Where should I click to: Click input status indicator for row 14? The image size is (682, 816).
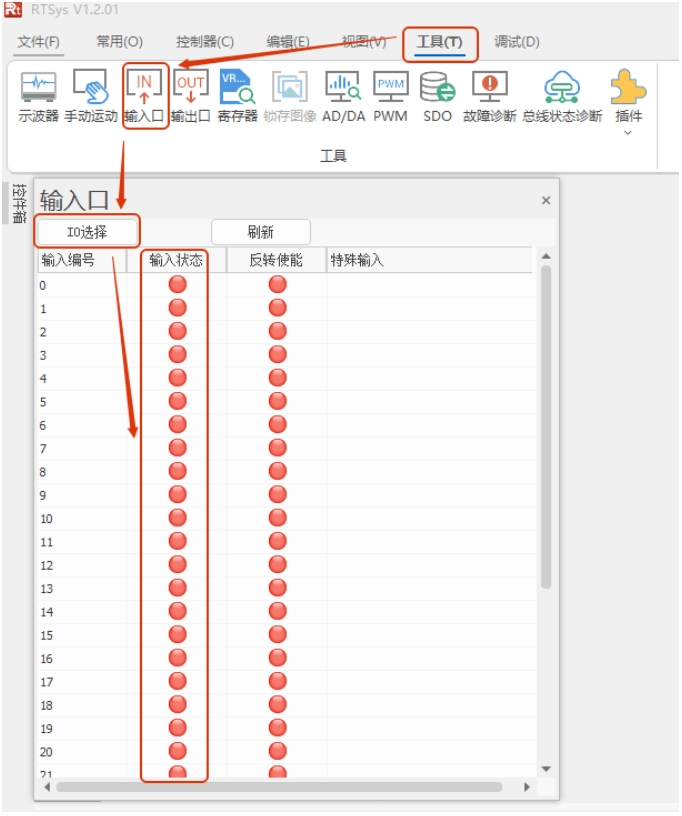(x=177, y=611)
